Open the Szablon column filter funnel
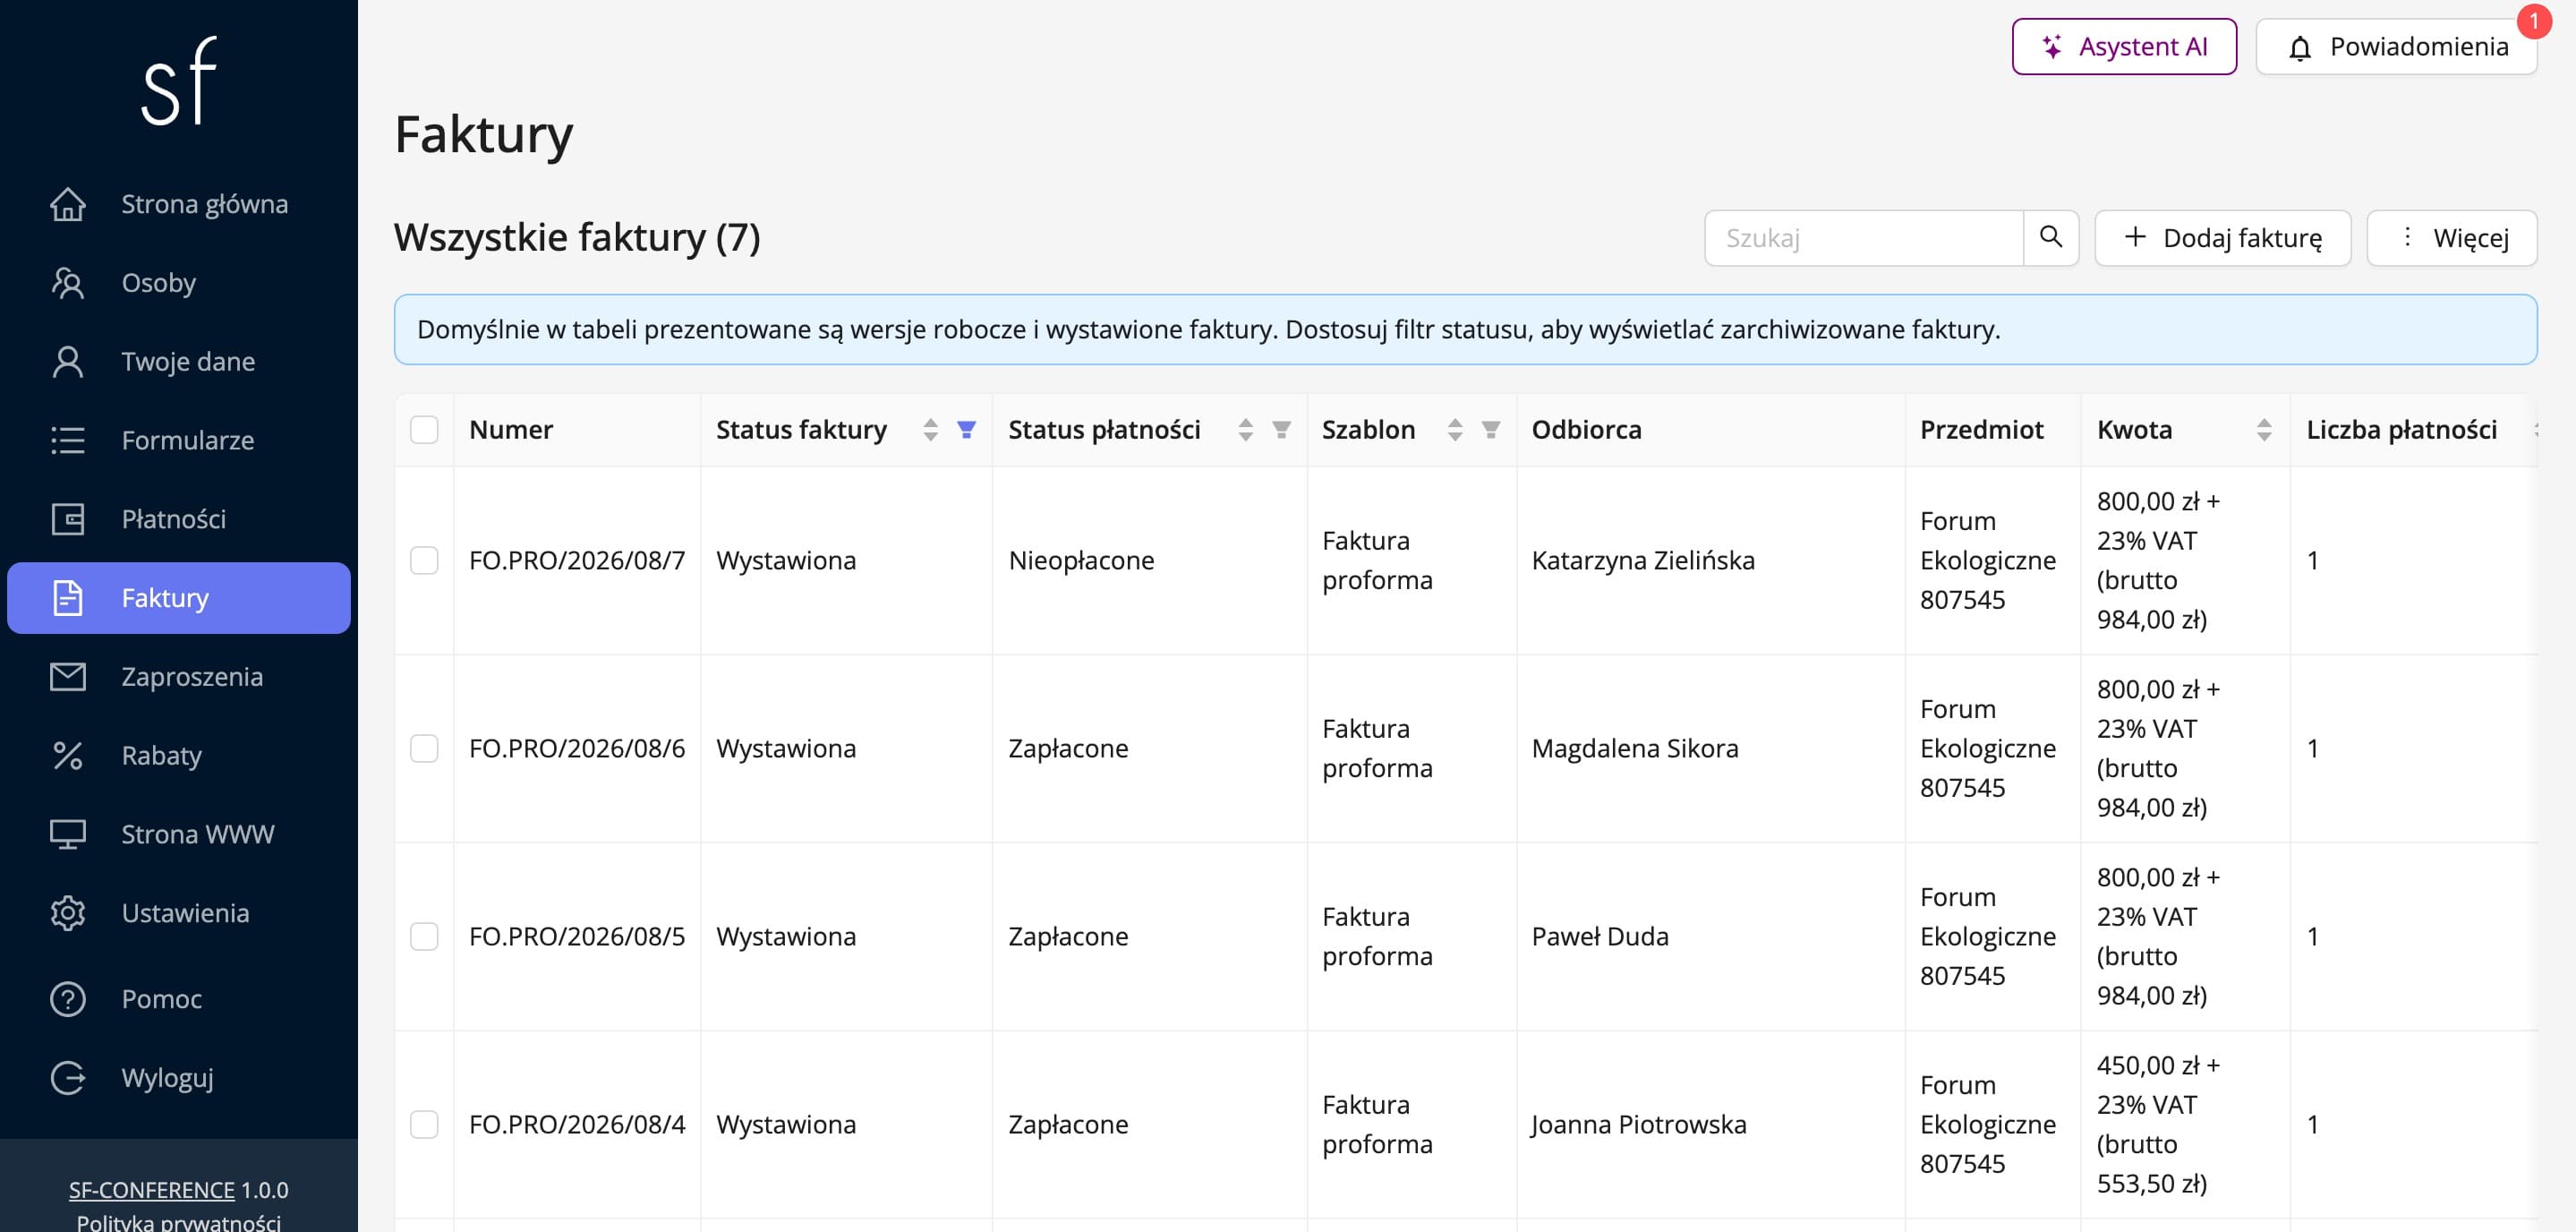Viewport: 2576px width, 1232px height. [x=1491, y=430]
